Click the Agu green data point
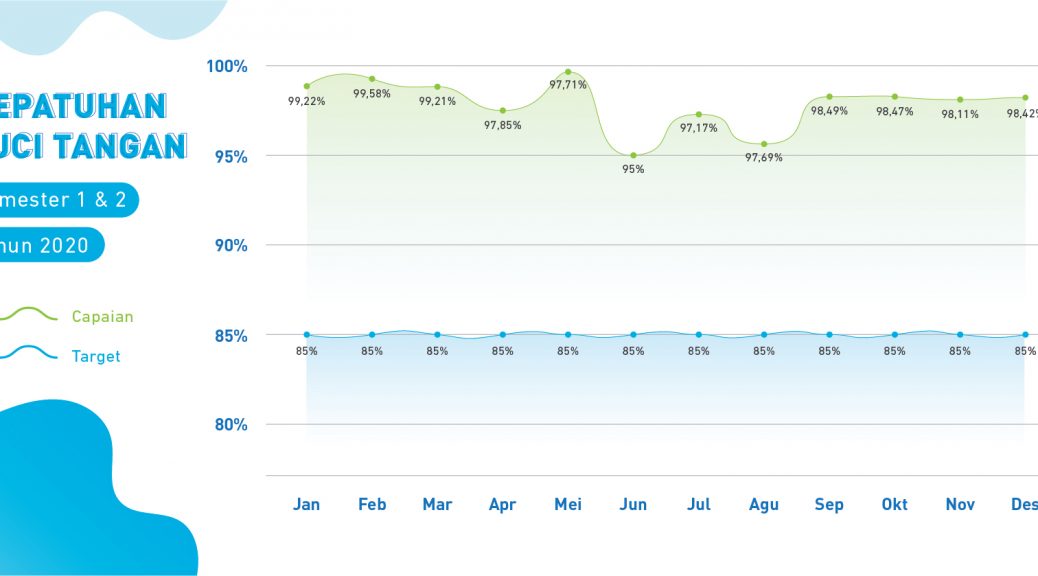Viewport: 1038px width, 576px height. click(x=764, y=144)
